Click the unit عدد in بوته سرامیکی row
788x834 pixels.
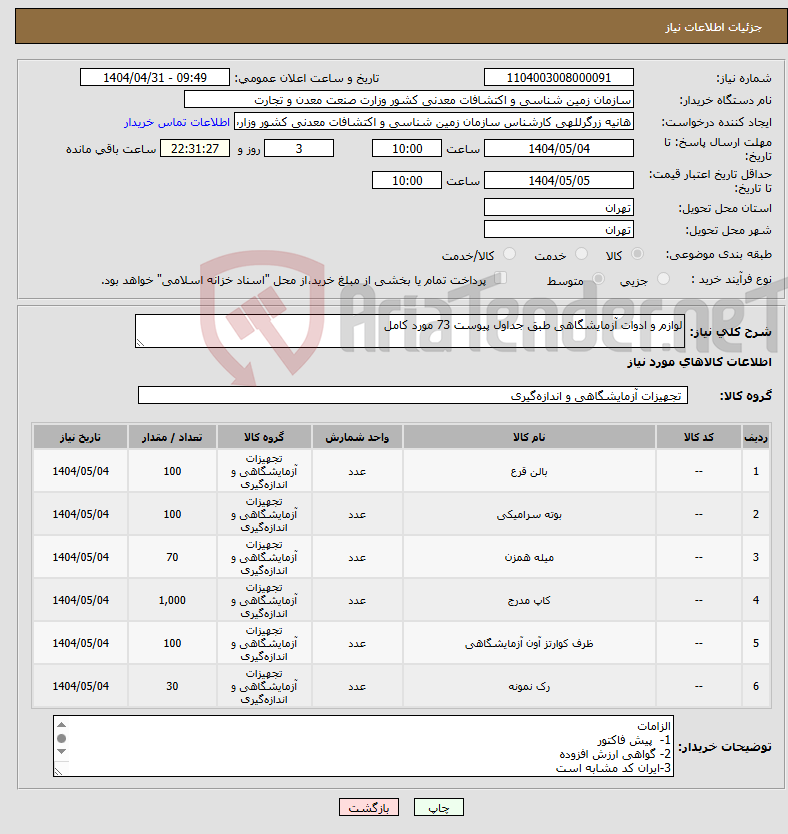click(357, 515)
